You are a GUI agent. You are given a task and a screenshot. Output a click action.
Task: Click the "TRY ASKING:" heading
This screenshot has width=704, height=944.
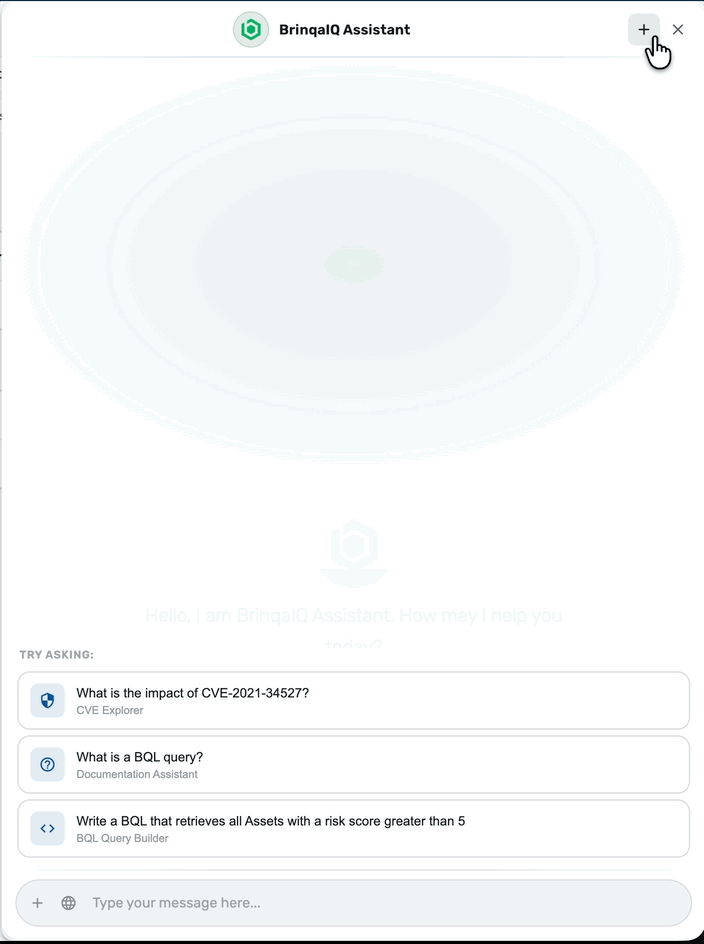pyautogui.click(x=57, y=654)
